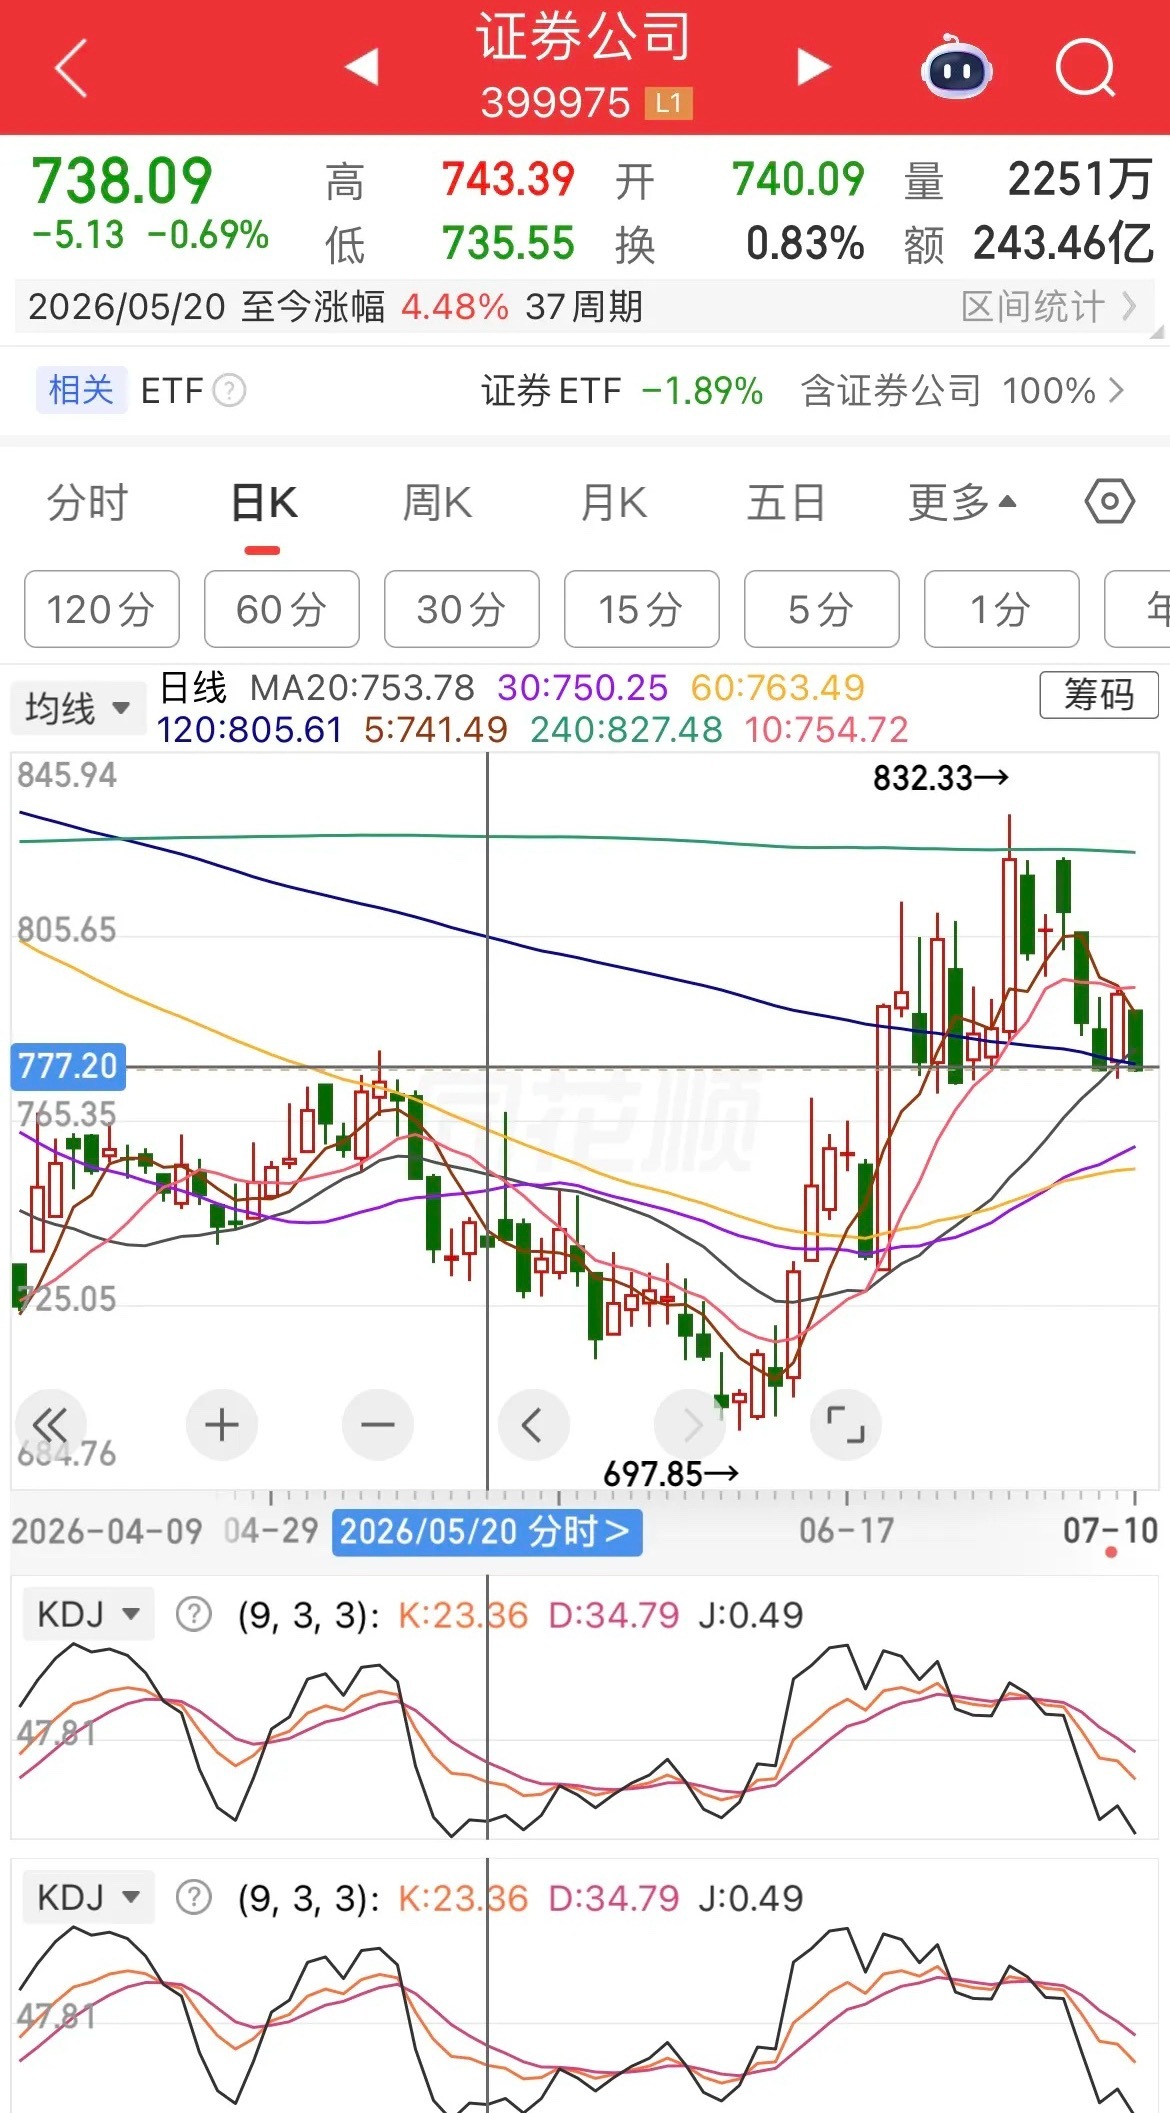1170x2113 pixels.
Task: Open second KDJ indicator dropdown
Action: click(x=88, y=1897)
